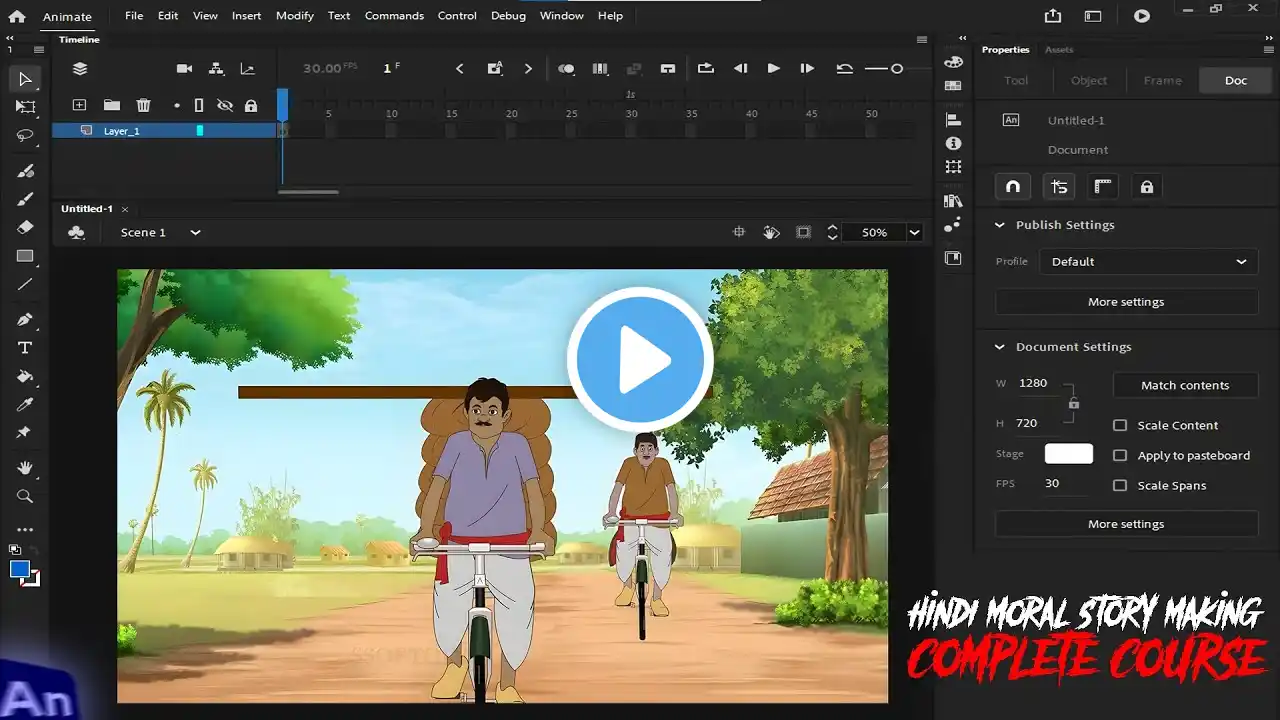This screenshot has width=1280, height=720.
Task: Activate the Hand tool
Action: pos(25,467)
